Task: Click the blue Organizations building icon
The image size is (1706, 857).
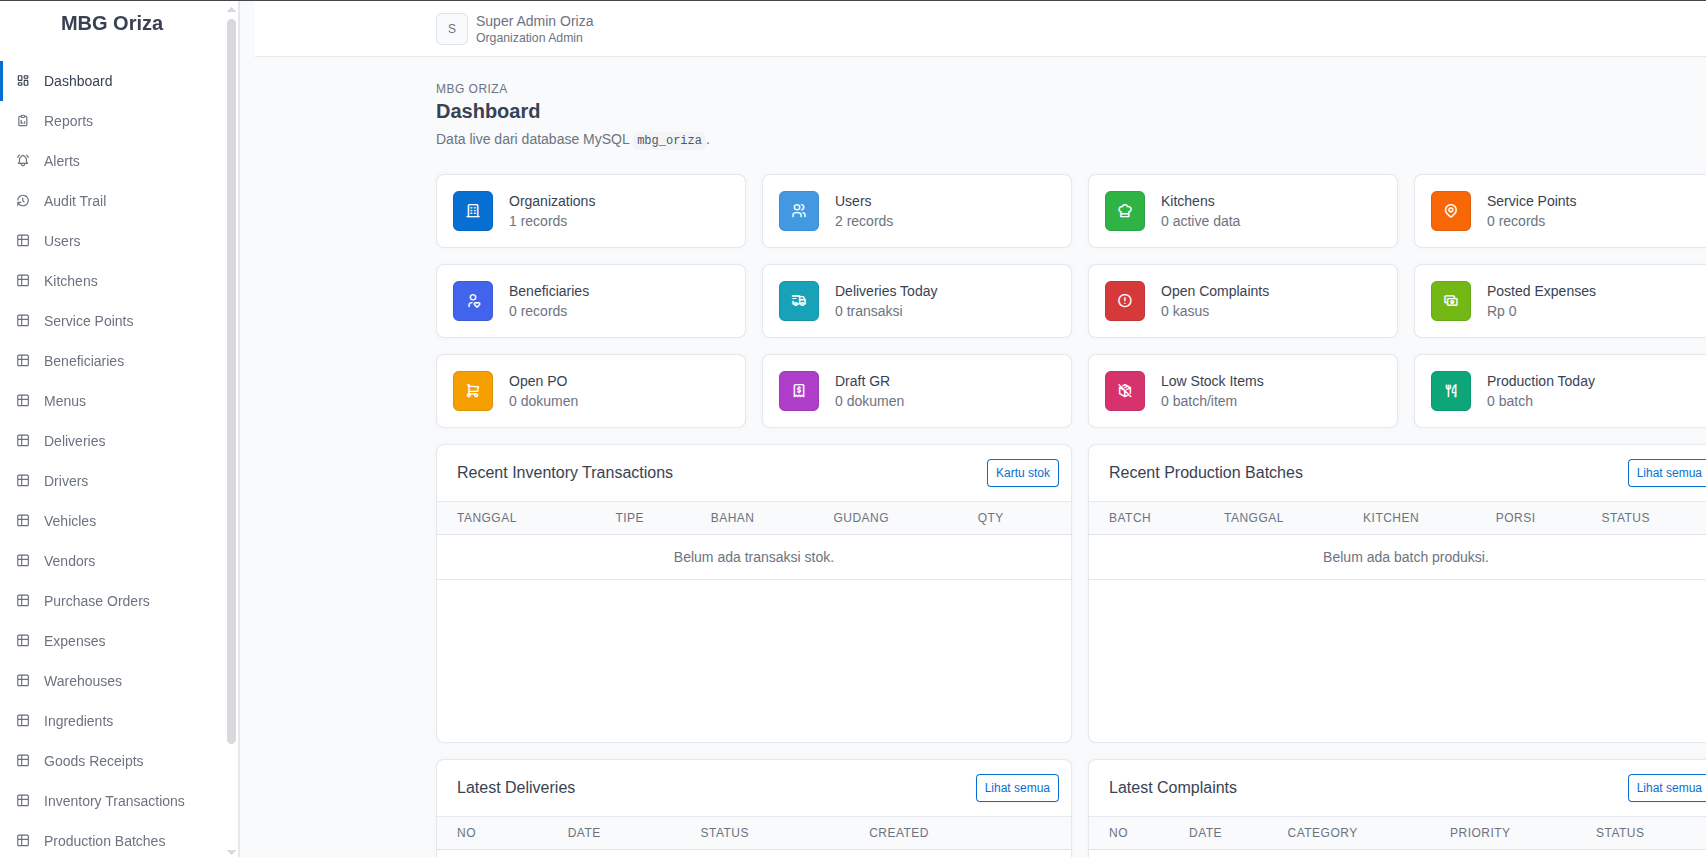Action: click(473, 211)
